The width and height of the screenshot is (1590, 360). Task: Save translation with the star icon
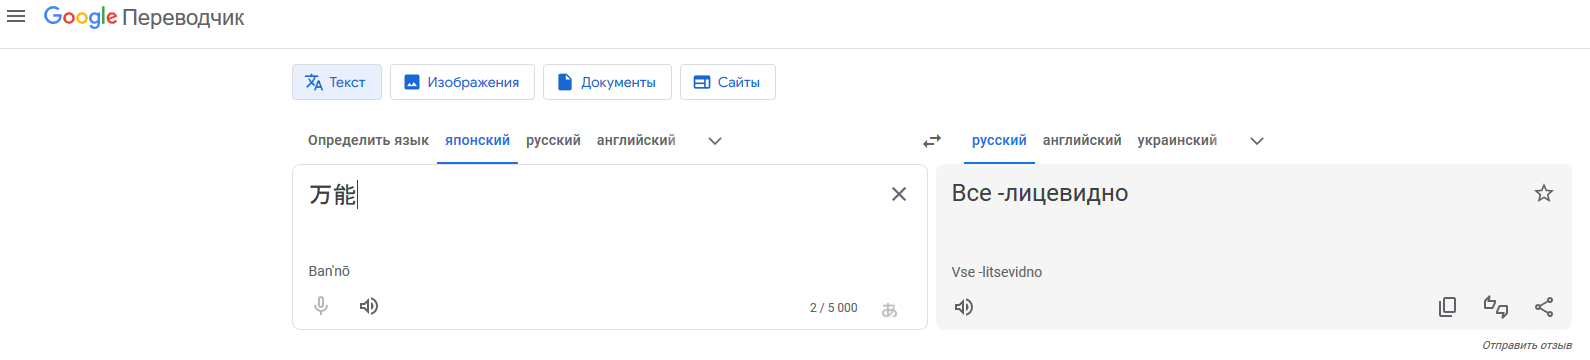pos(1544,193)
